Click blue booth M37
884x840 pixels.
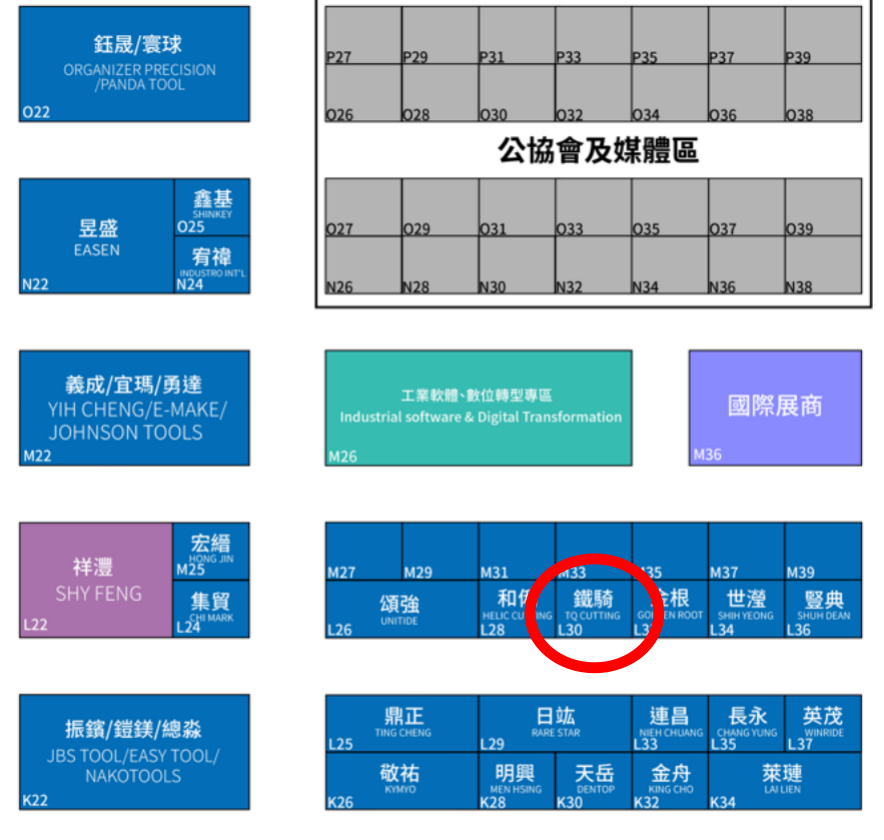pos(747,551)
